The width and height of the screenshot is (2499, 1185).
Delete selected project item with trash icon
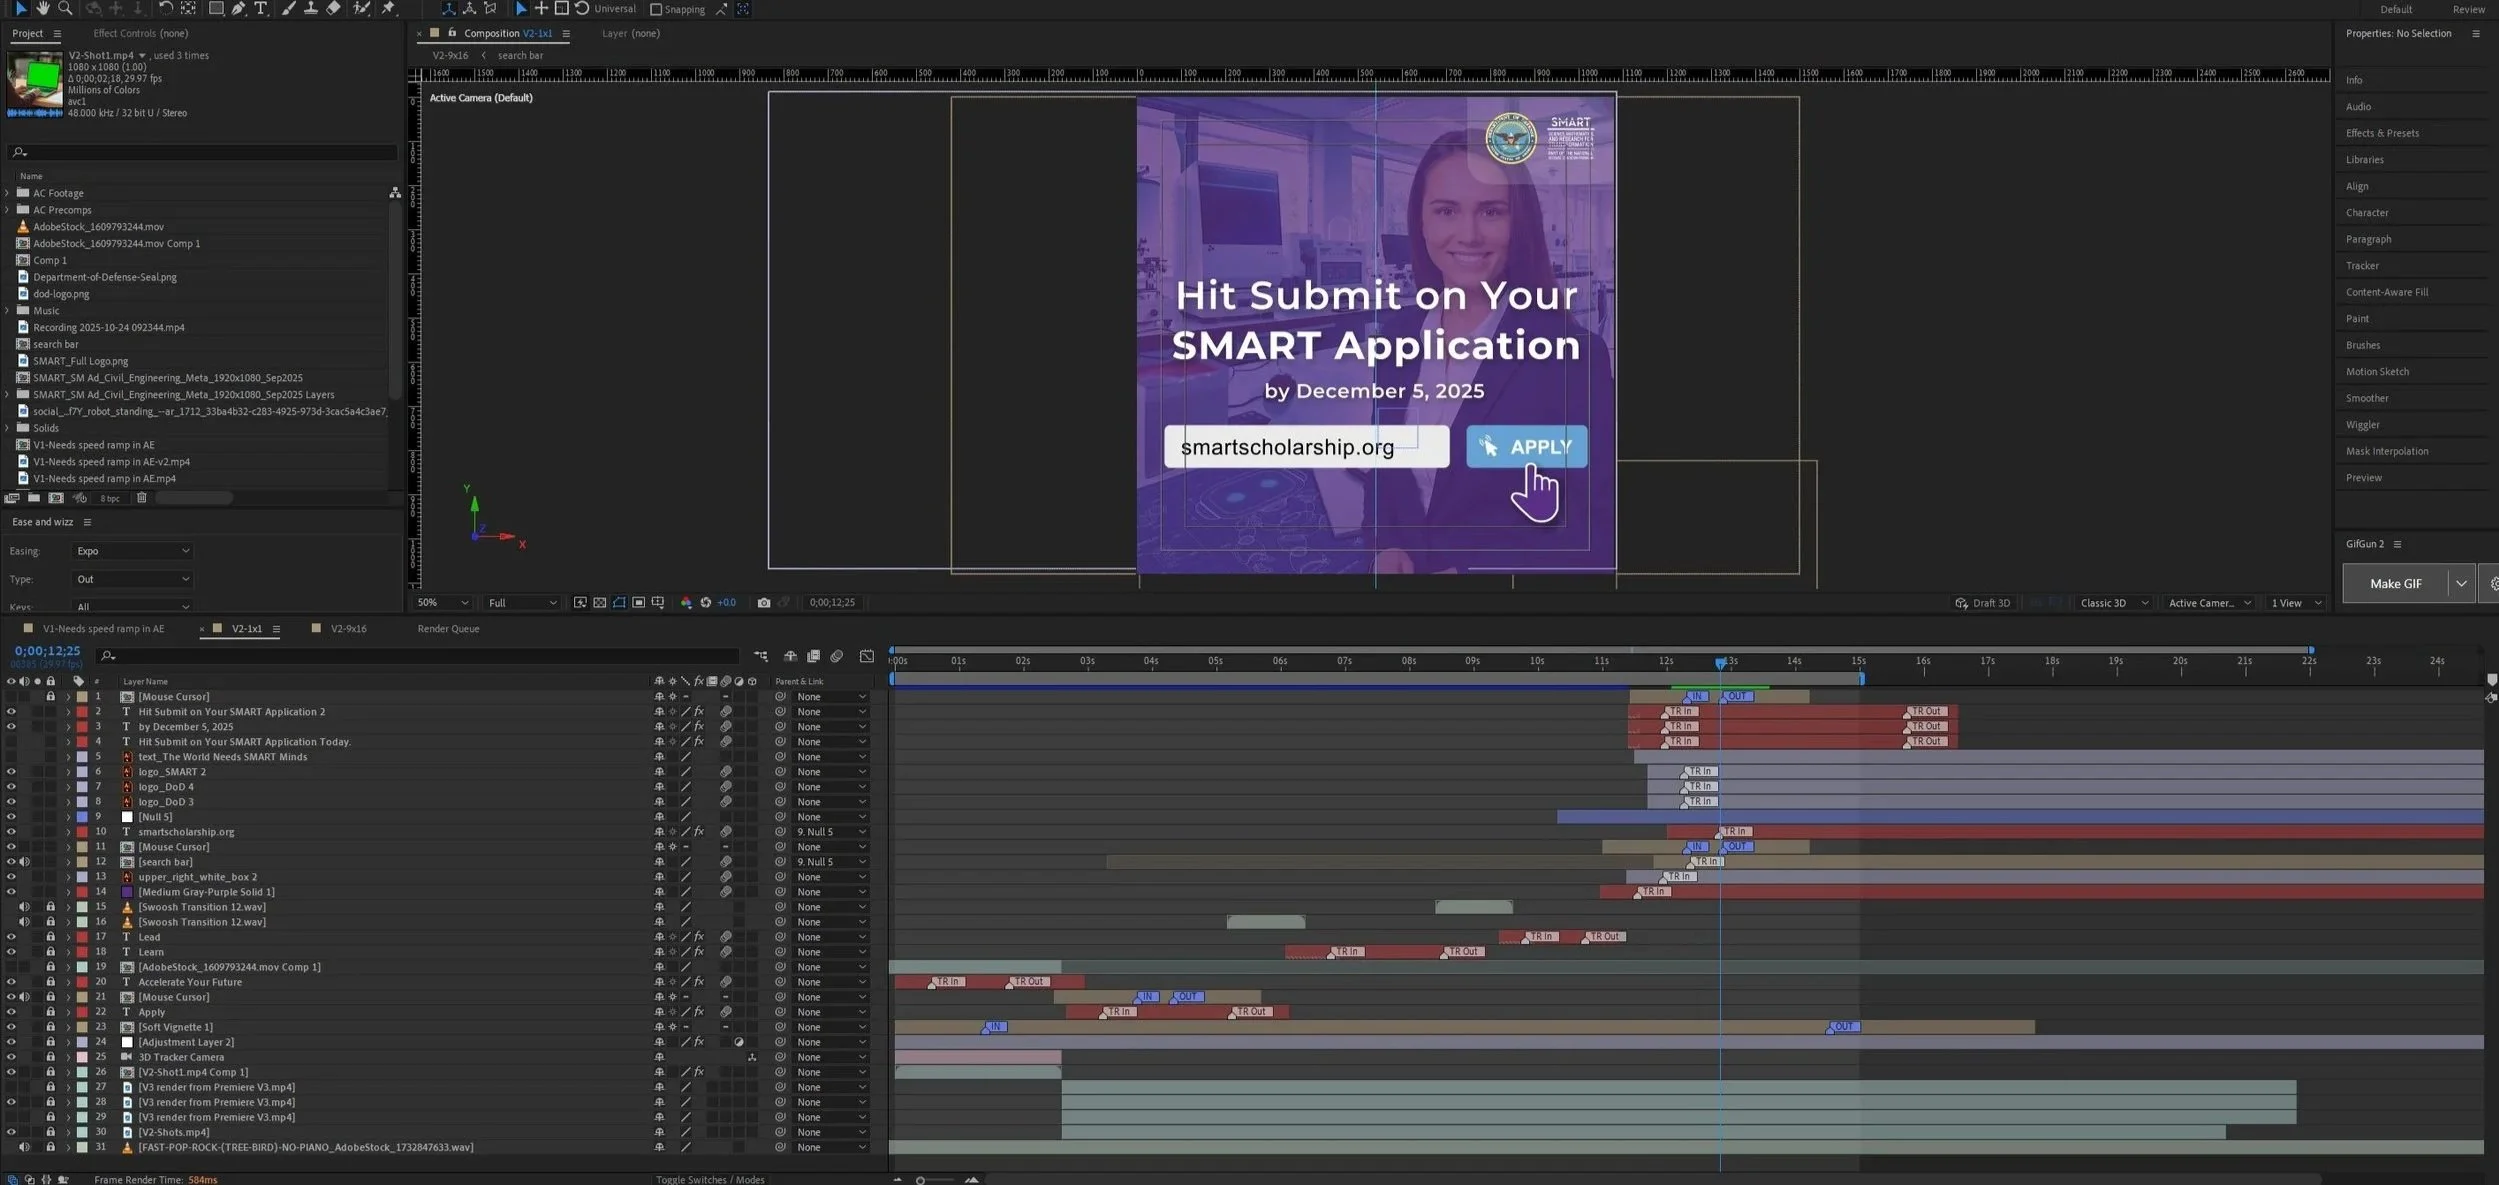point(142,497)
